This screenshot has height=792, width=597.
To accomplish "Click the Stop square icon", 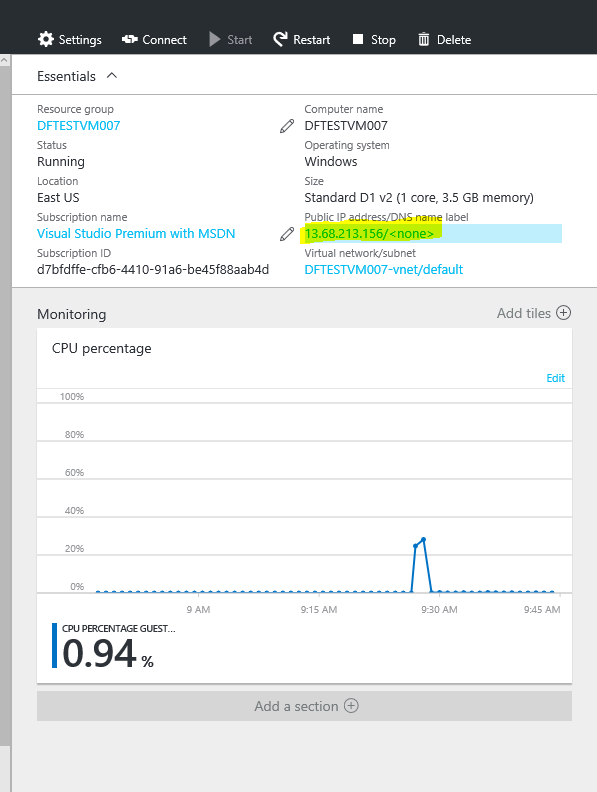I will [x=358, y=39].
